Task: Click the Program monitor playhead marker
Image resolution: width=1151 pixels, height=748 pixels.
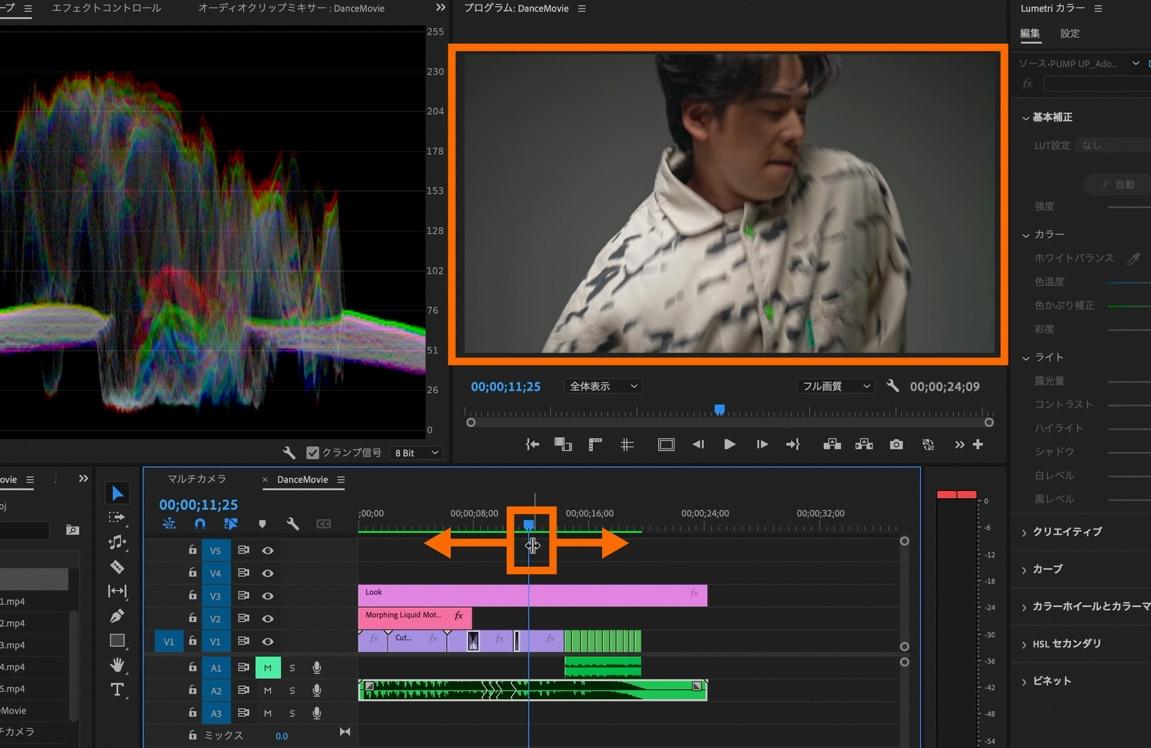Action: [x=719, y=410]
